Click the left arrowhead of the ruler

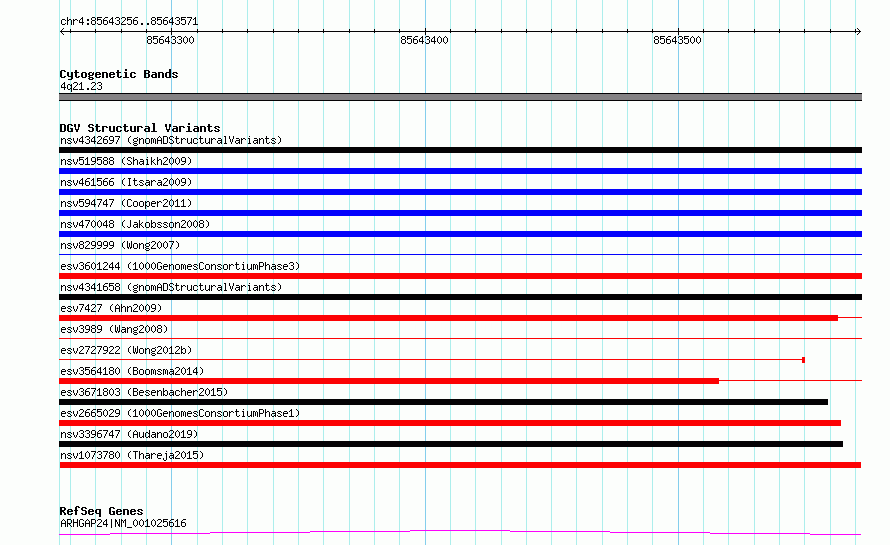click(62, 31)
